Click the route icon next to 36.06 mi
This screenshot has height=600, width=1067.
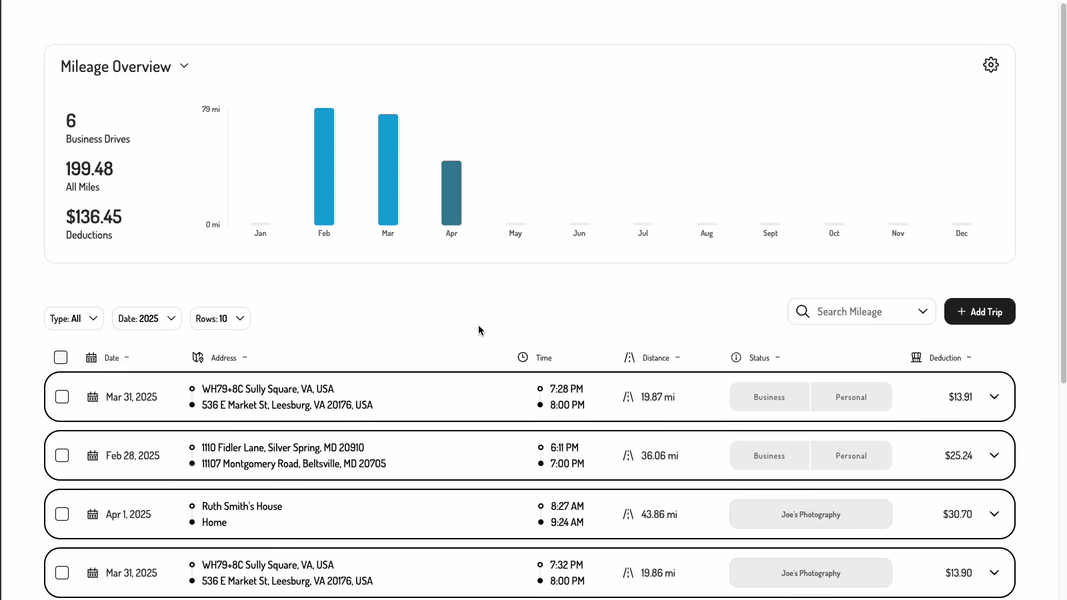pos(627,455)
